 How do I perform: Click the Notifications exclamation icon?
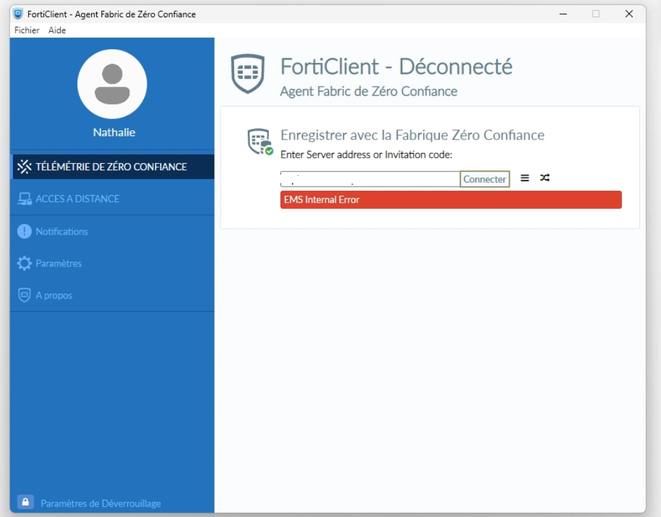[24, 231]
